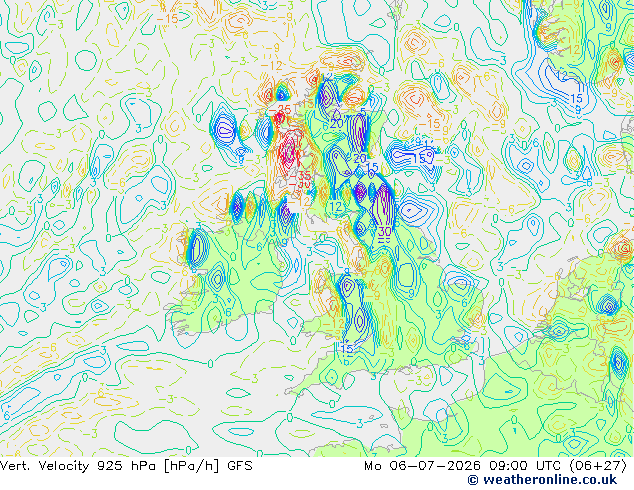Screen dimensions: 634x490
Task: Click the 'Mo 06-07-2026 09:00 UTC (06+27)' timestamp
Action: tap(496, 466)
